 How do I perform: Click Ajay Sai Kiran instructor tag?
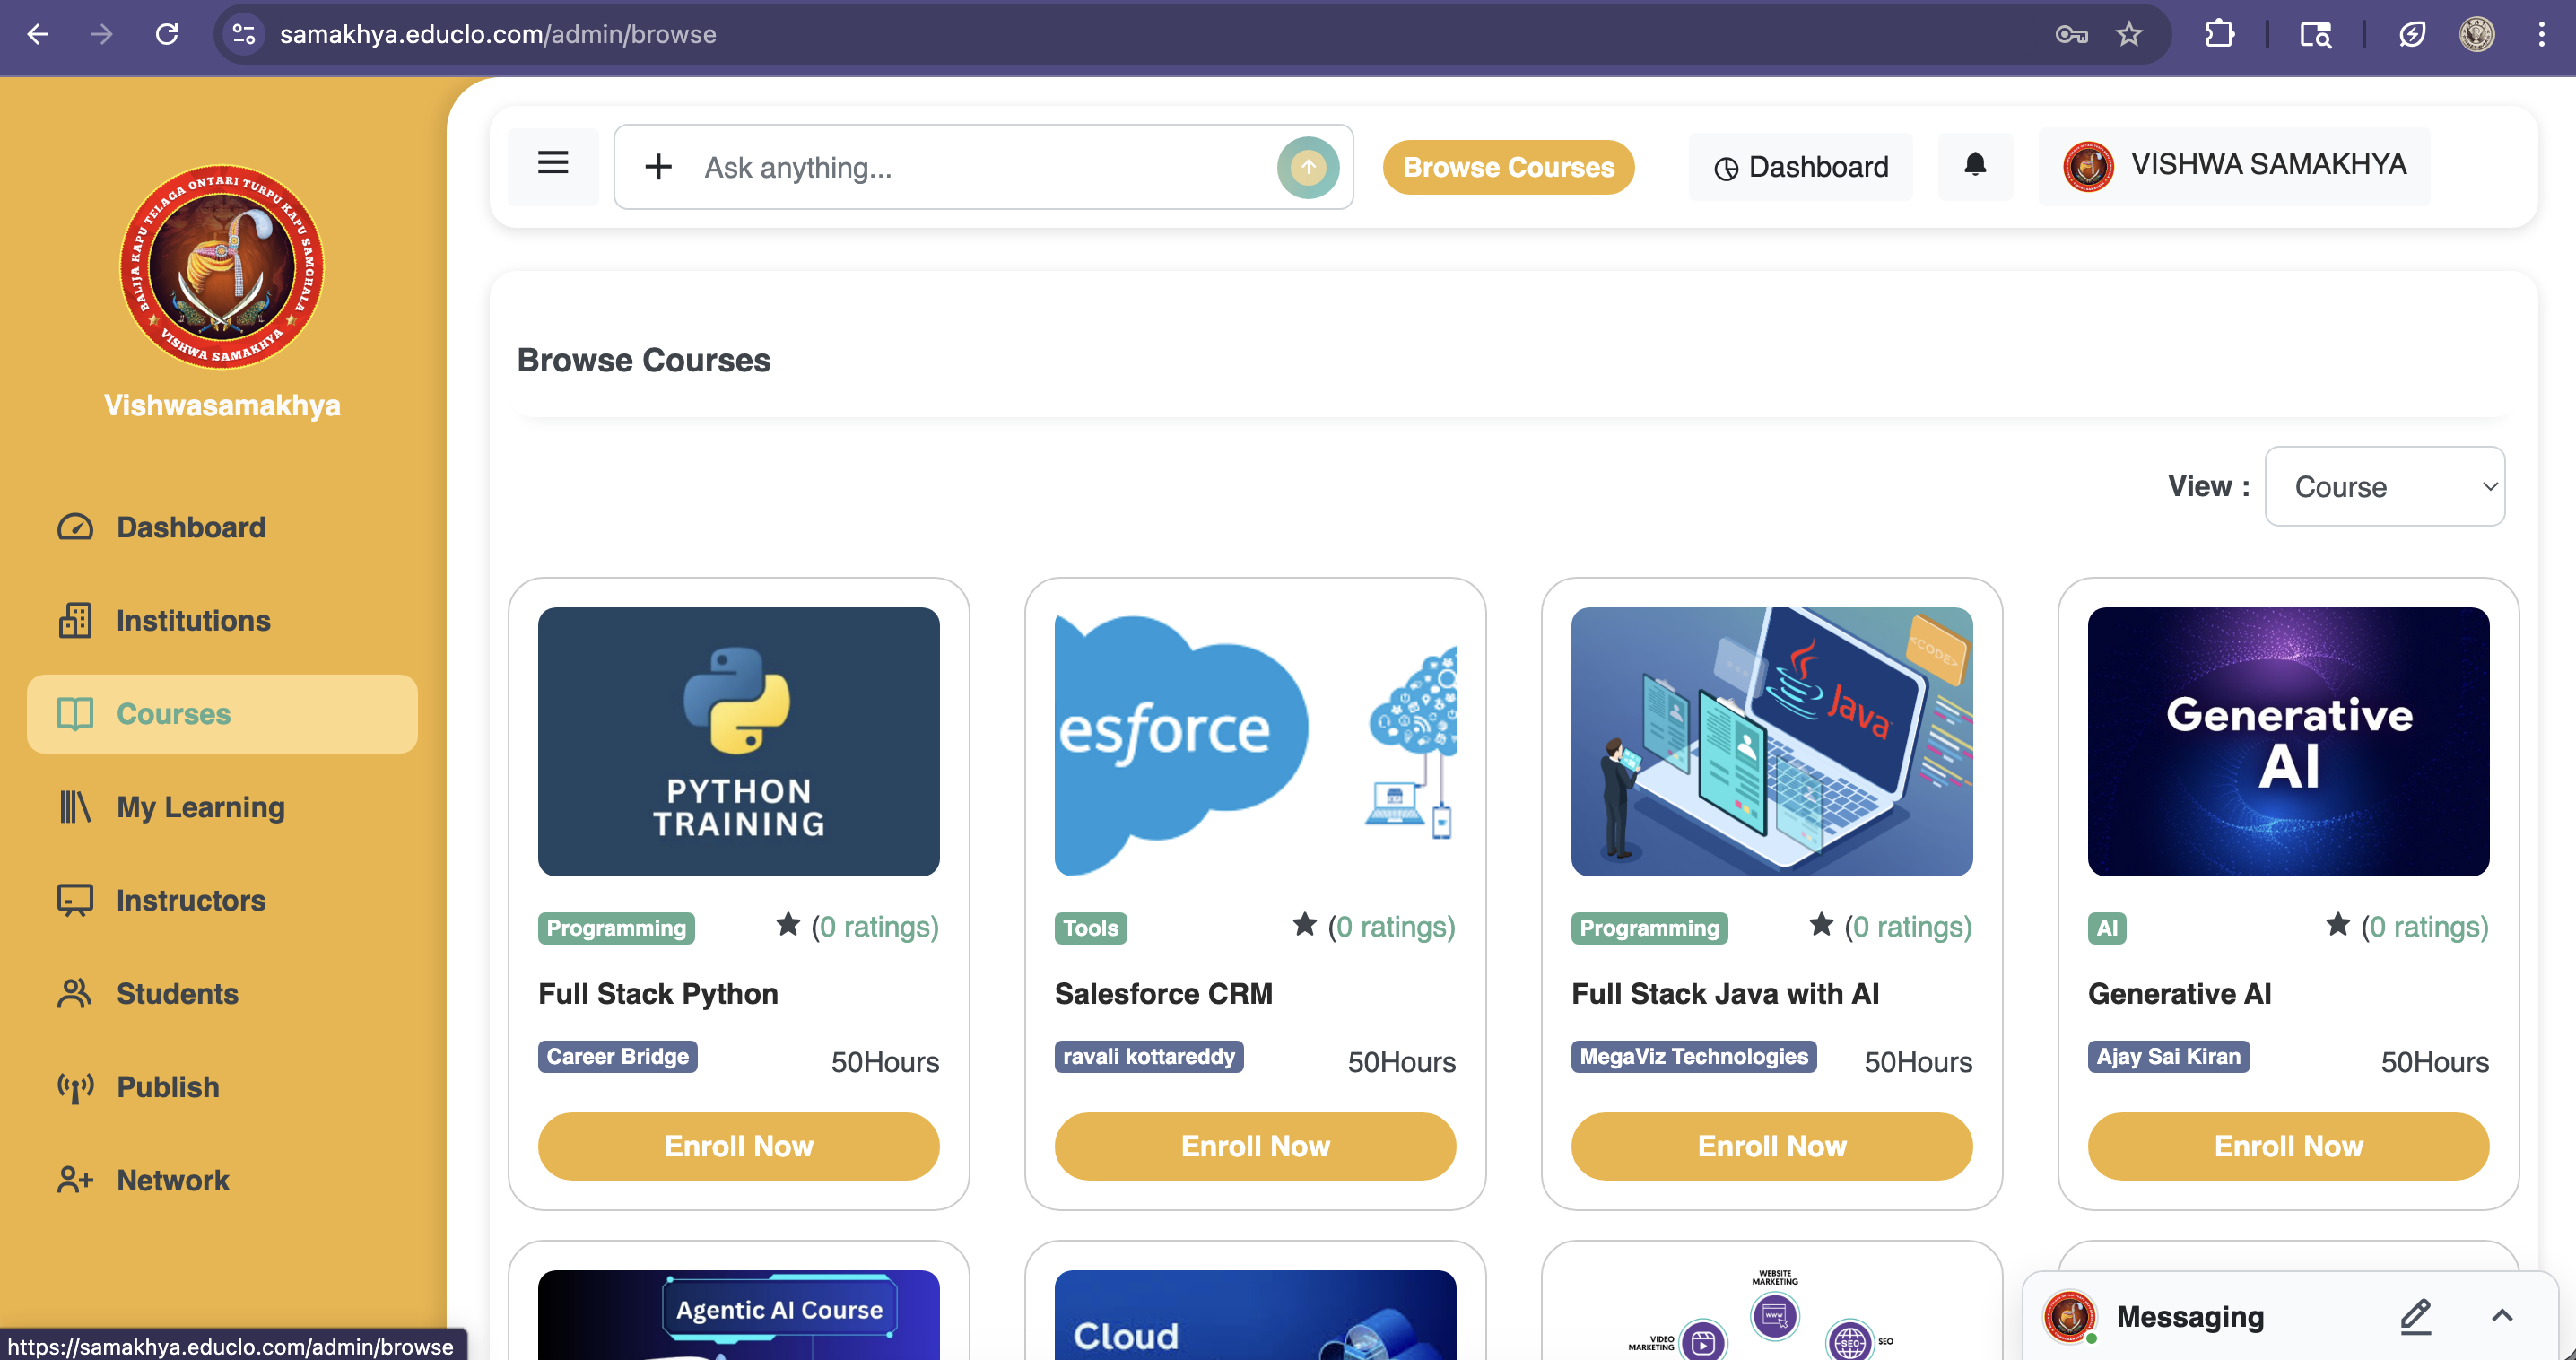2168,1056
